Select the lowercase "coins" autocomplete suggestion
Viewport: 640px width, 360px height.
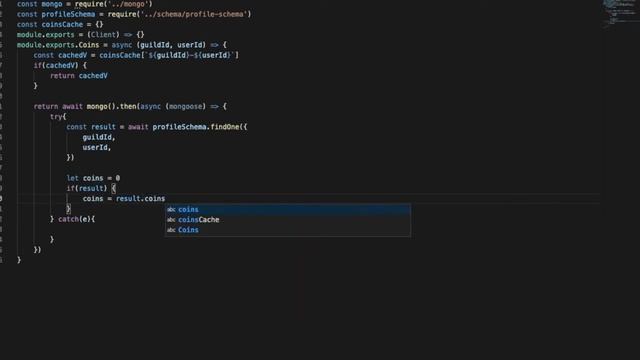tap(287, 209)
